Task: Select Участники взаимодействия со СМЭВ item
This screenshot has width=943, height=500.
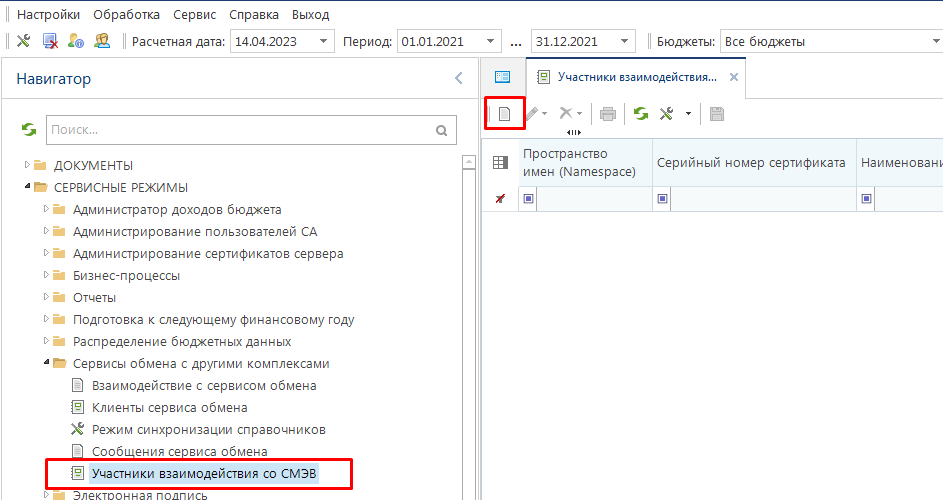Action: coord(204,474)
